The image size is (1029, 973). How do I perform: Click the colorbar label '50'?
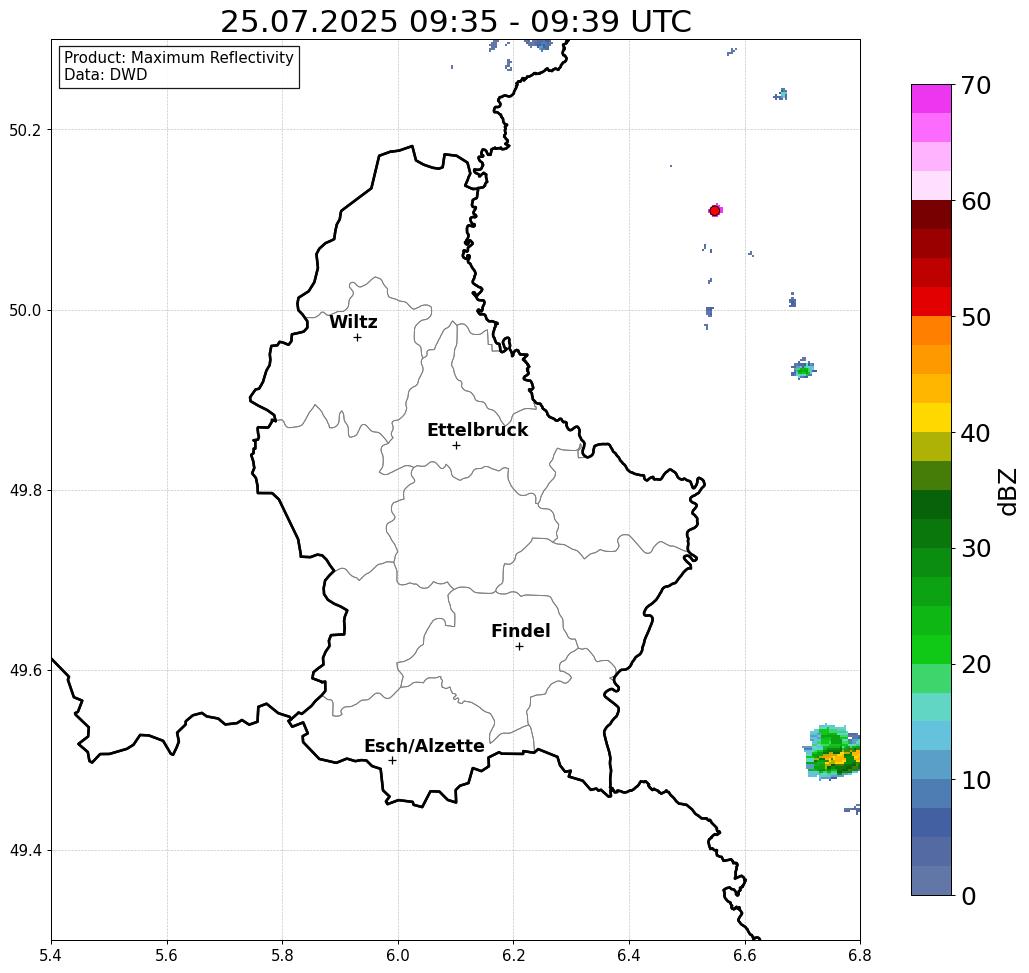[976, 317]
